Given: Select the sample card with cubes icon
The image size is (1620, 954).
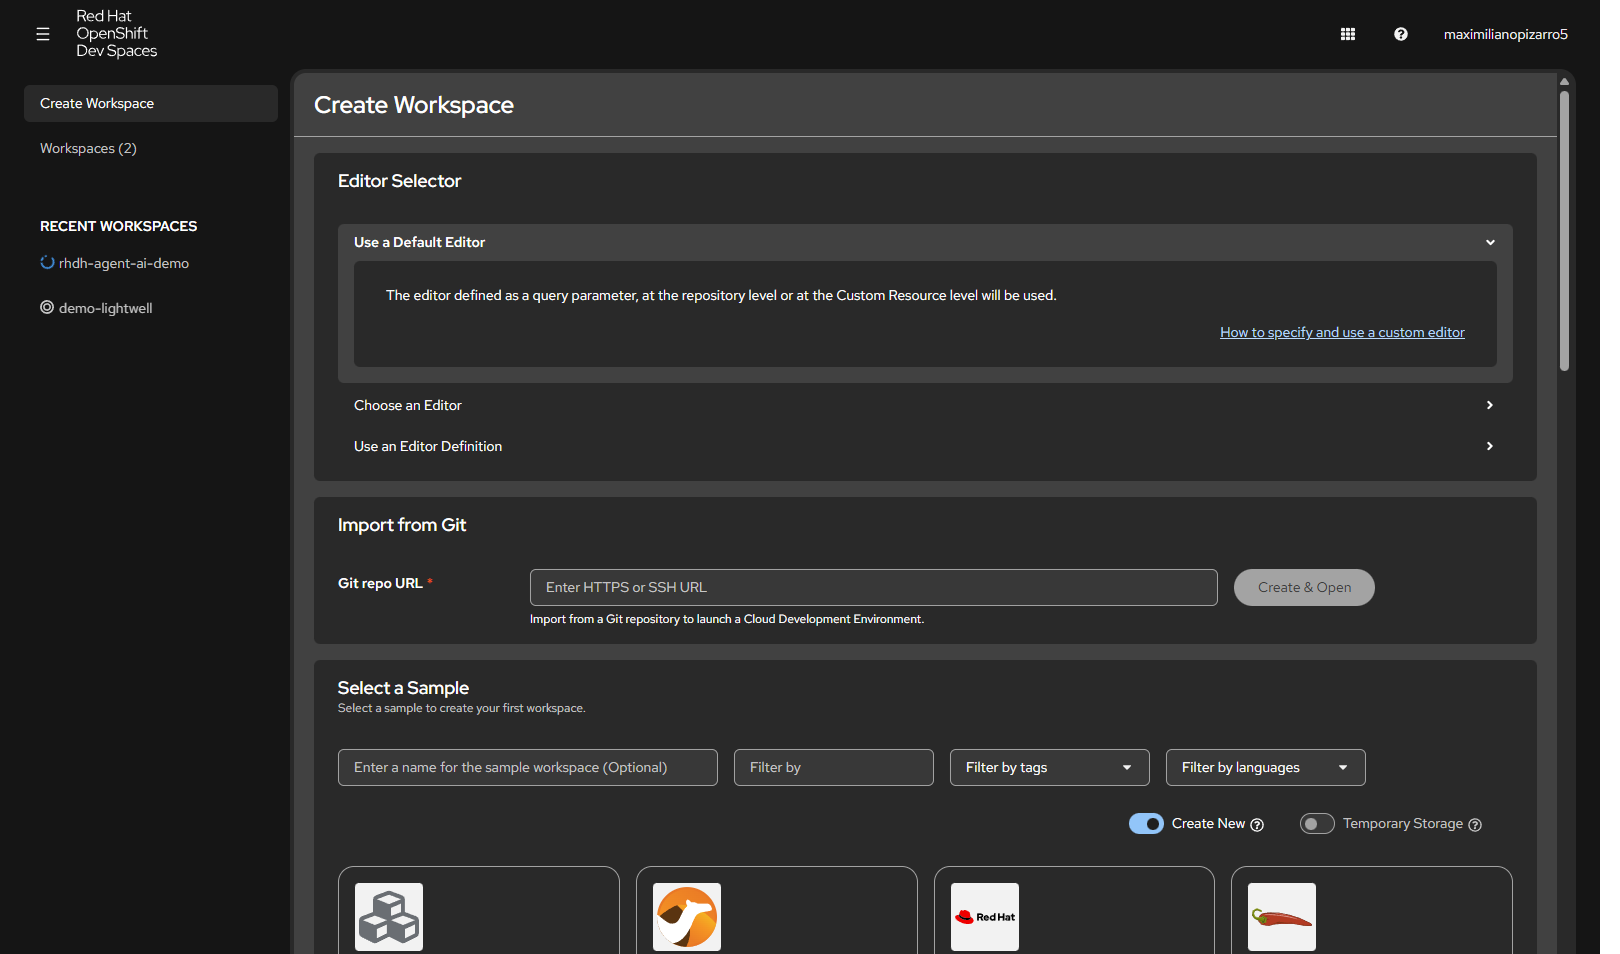Looking at the screenshot, I should click(x=479, y=910).
